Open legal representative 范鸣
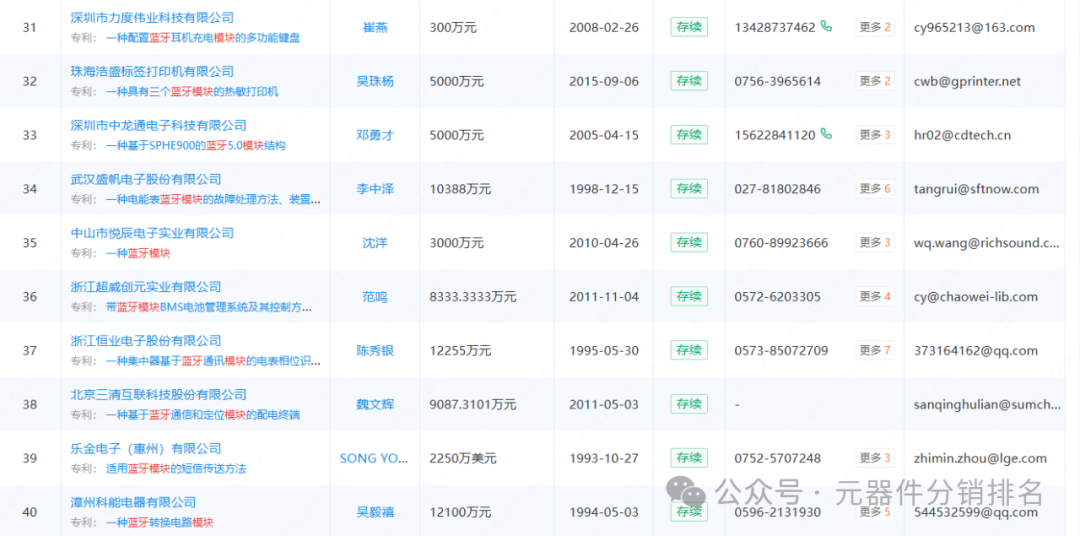 click(x=375, y=296)
